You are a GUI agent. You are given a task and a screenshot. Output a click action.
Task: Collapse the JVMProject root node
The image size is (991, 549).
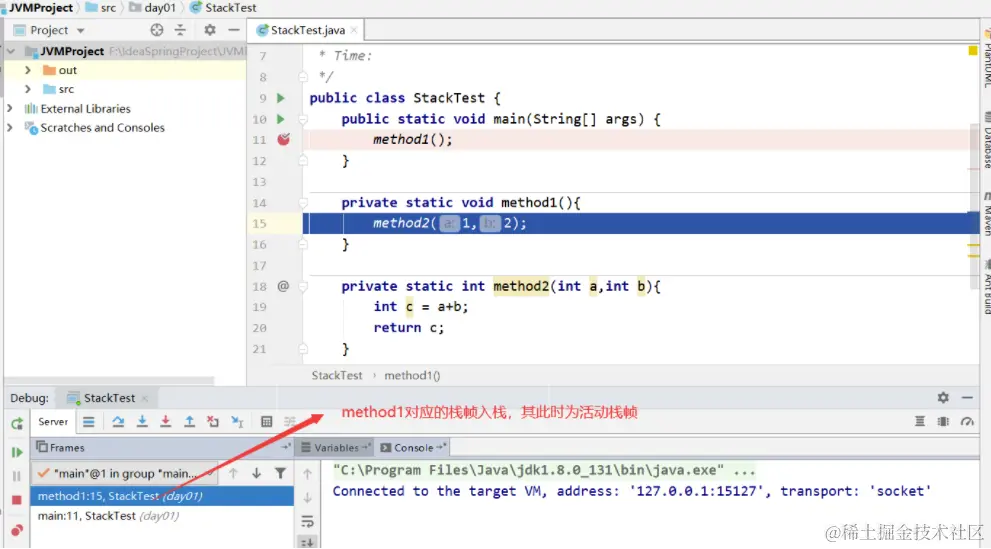(x=11, y=51)
